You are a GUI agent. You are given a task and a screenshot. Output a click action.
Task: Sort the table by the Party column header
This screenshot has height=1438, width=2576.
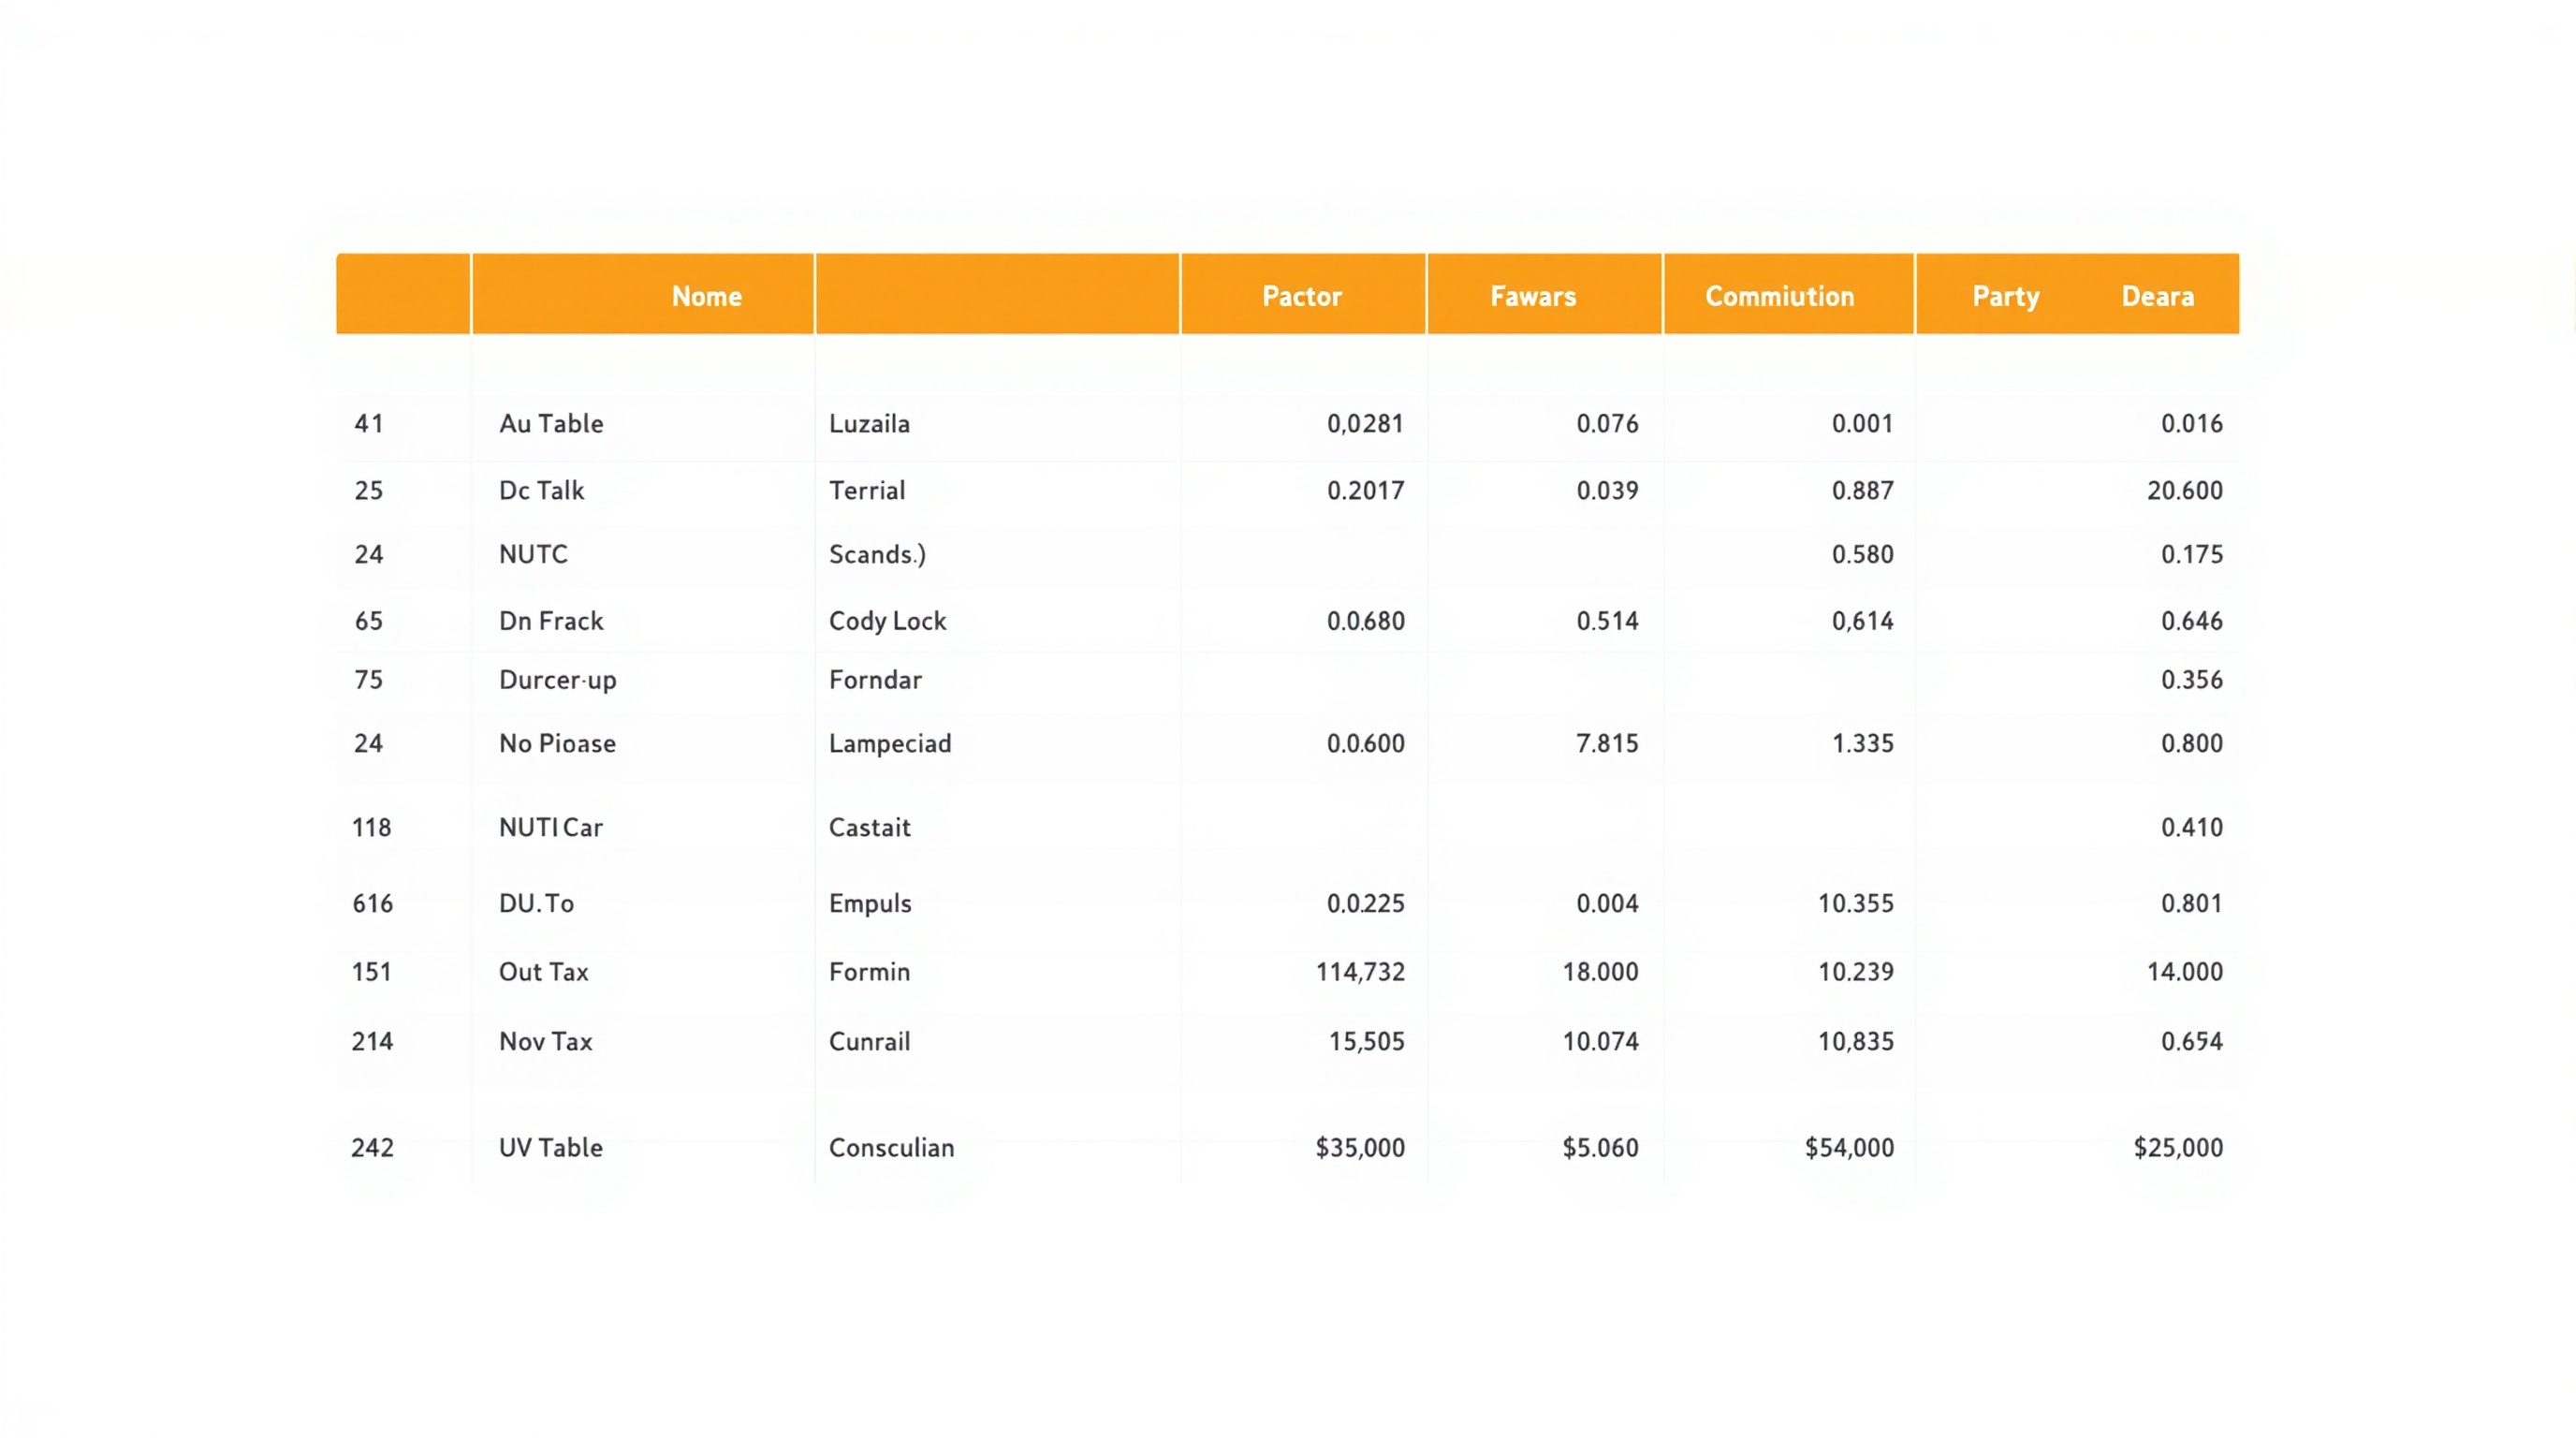[2005, 295]
